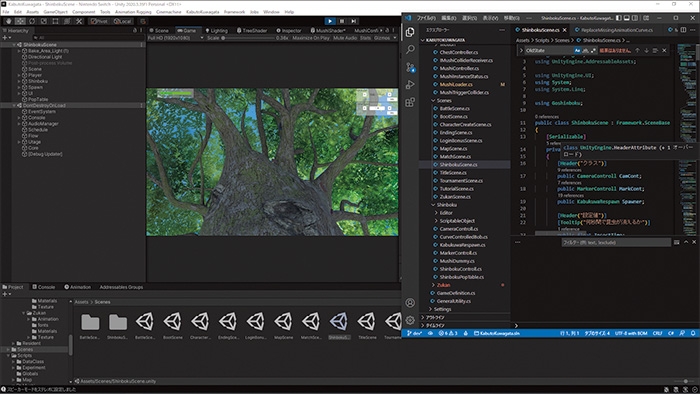Switch to the Console tab

tap(44, 287)
